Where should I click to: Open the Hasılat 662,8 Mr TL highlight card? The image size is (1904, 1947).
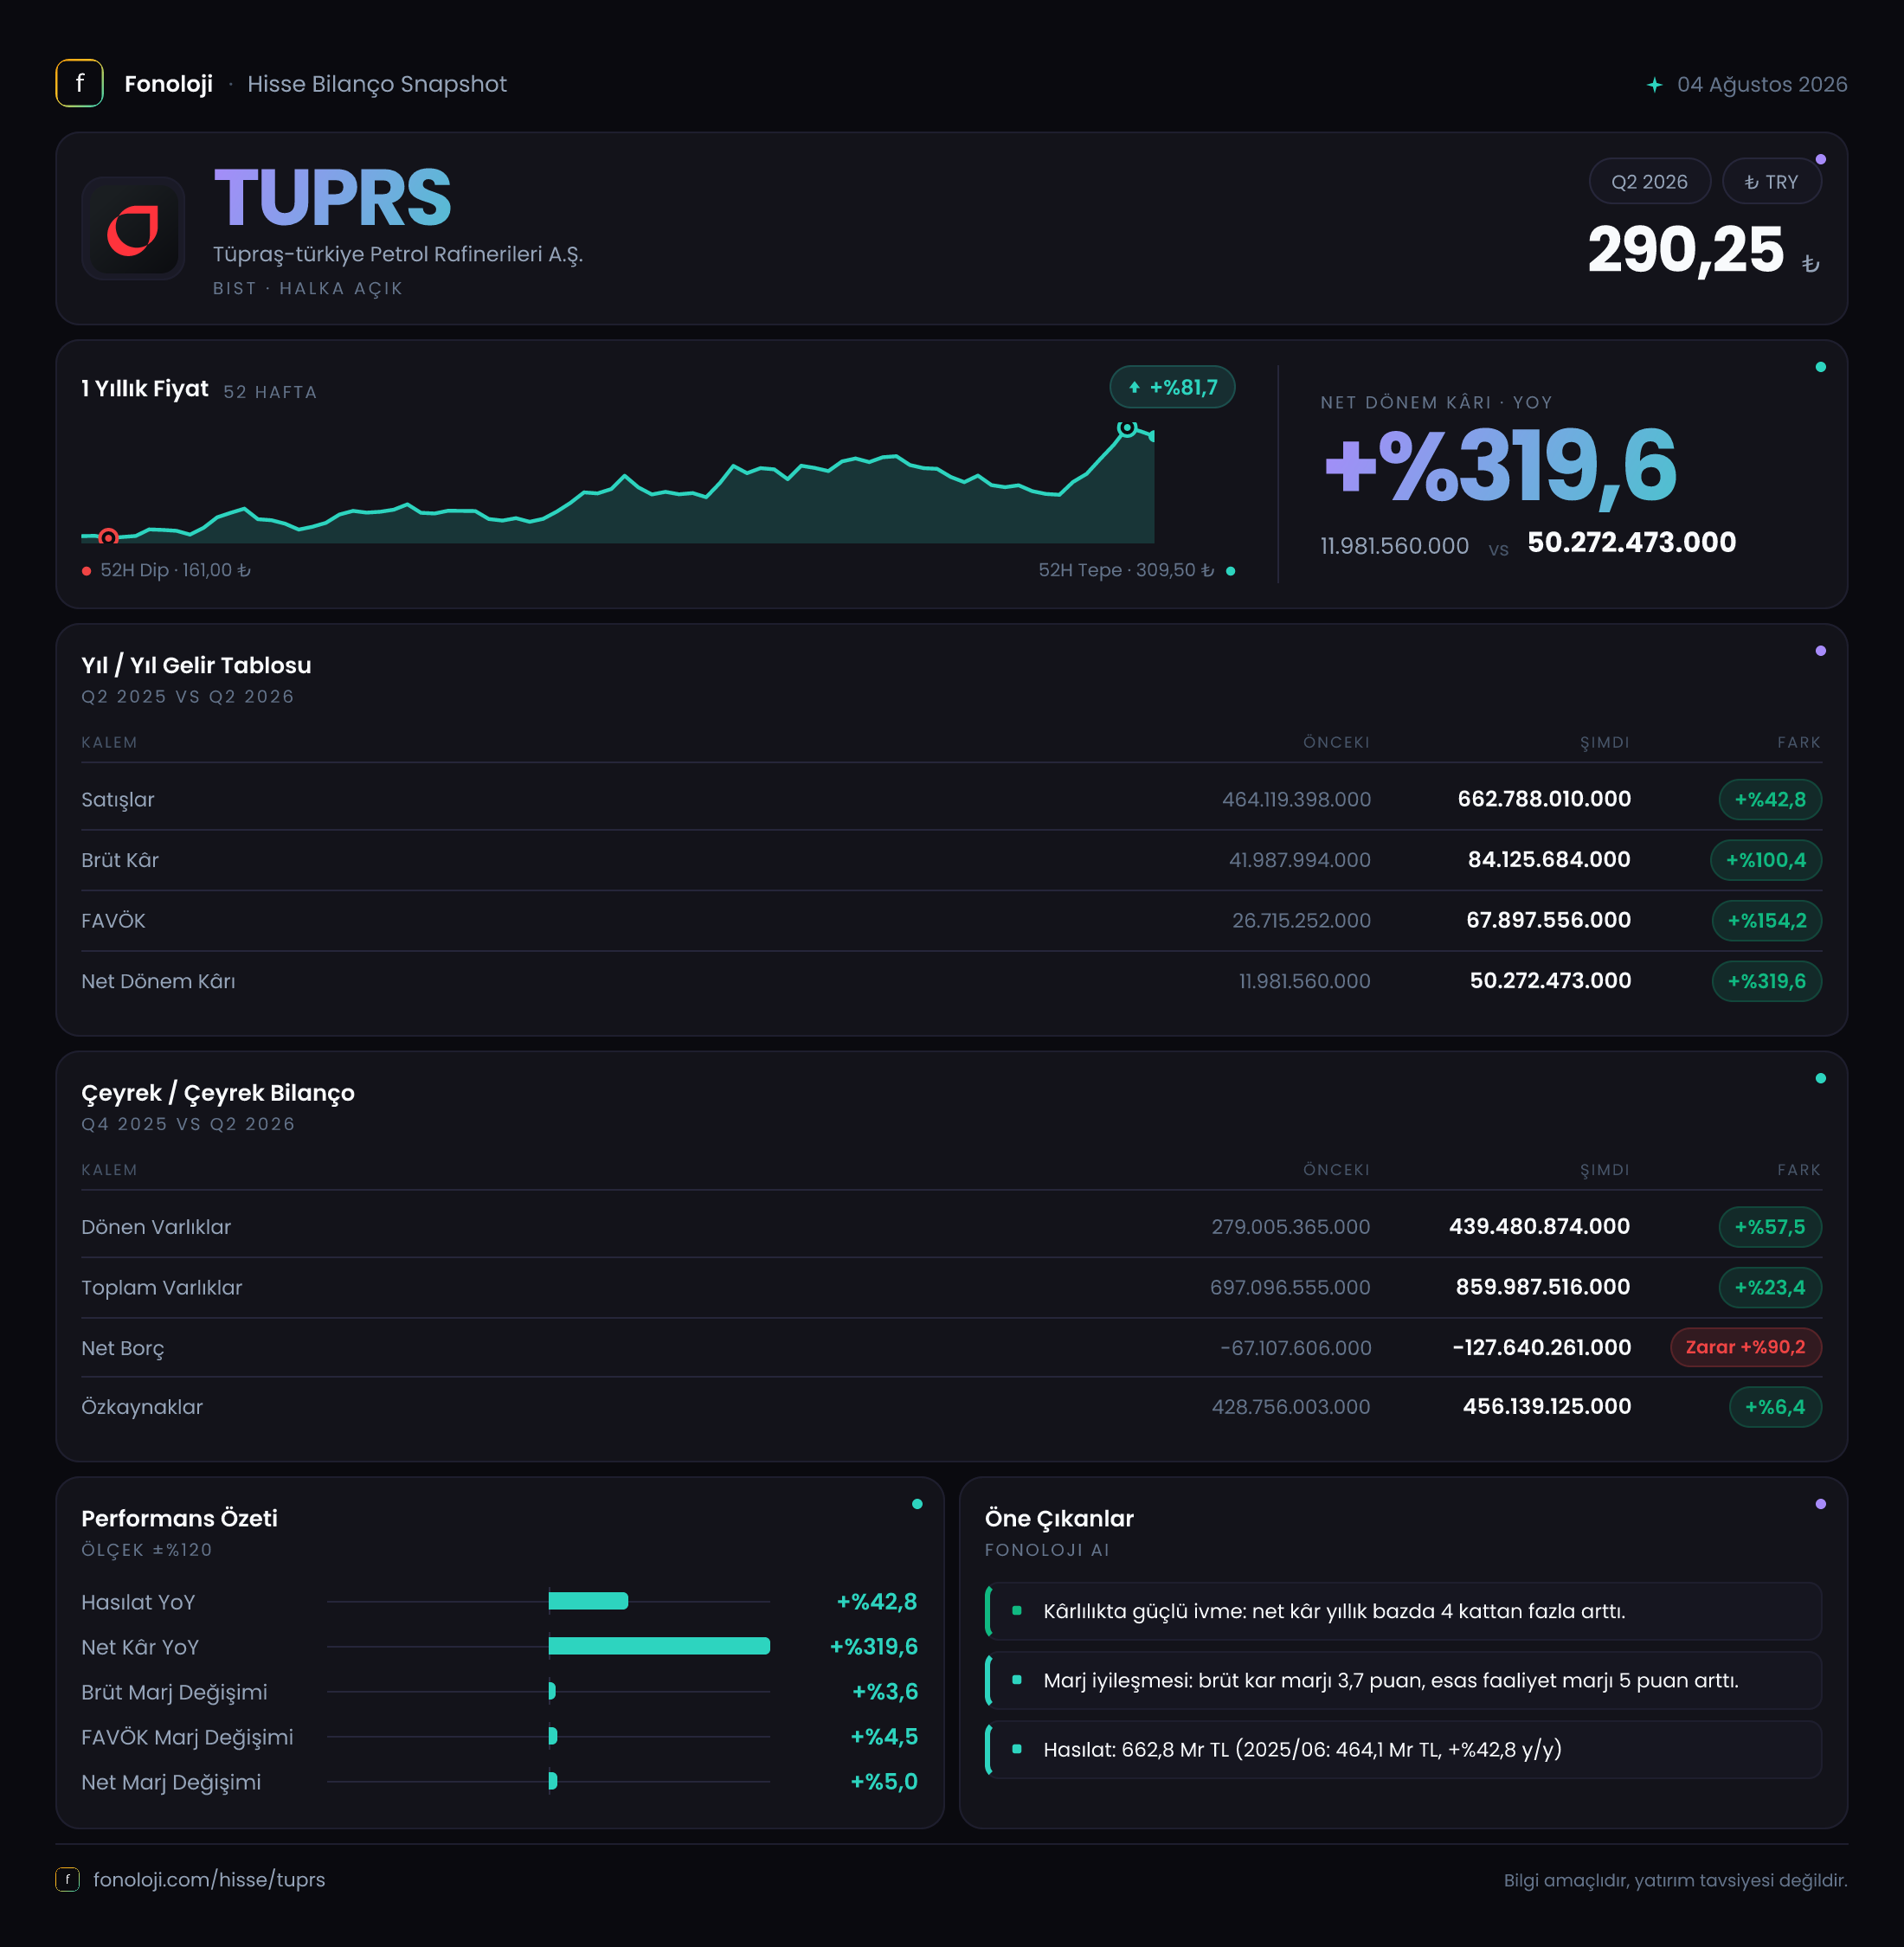(x=1403, y=1749)
